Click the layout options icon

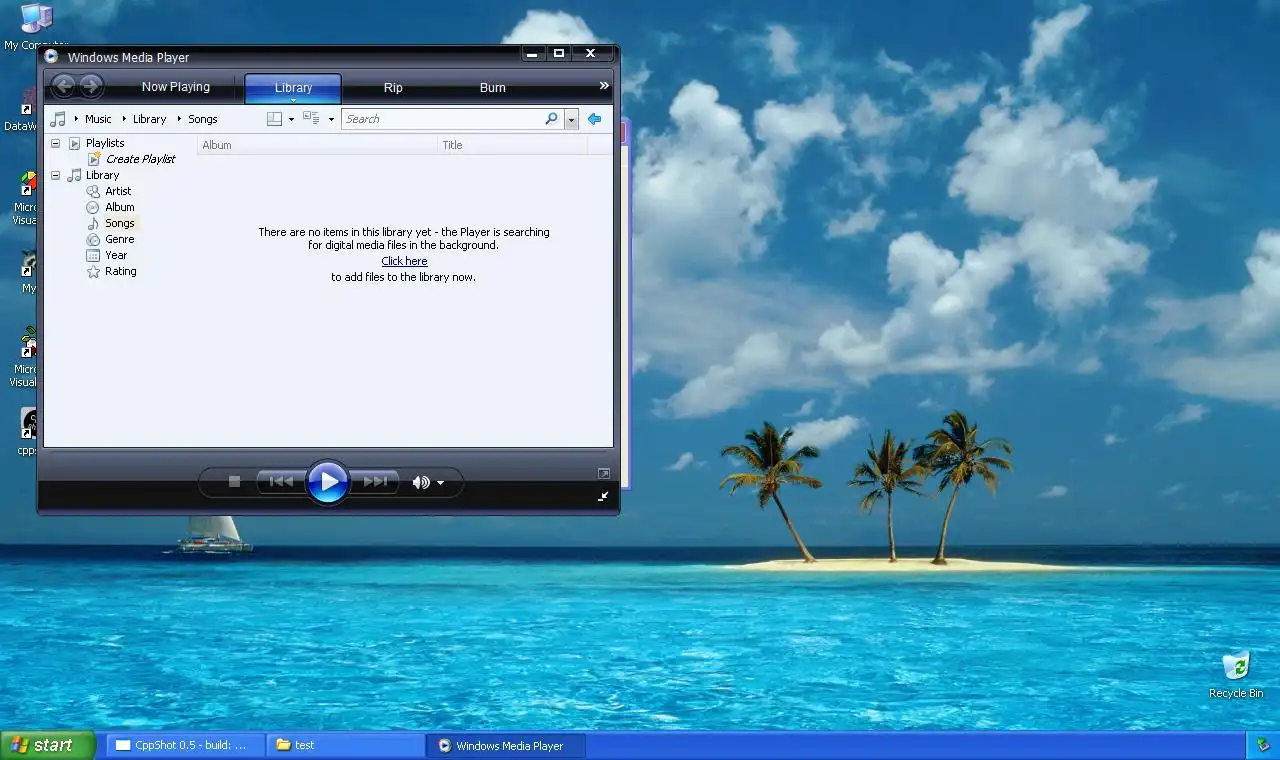pos(275,119)
